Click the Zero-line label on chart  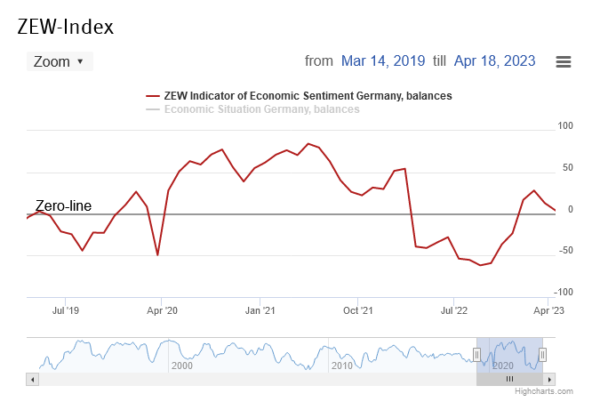tap(63, 206)
